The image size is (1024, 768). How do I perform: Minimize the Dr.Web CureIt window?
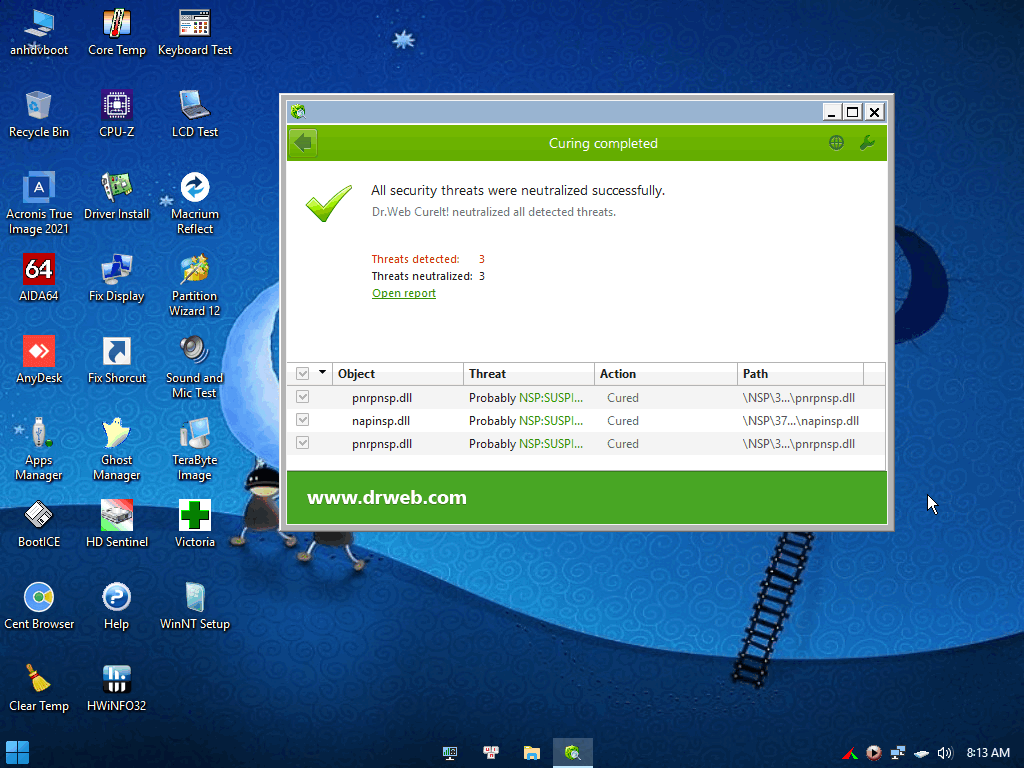pos(831,112)
